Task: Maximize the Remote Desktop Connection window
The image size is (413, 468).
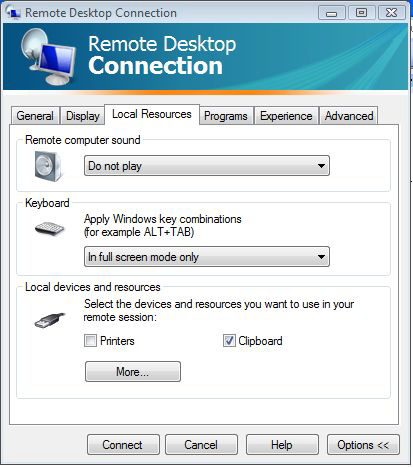Action: (361, 13)
